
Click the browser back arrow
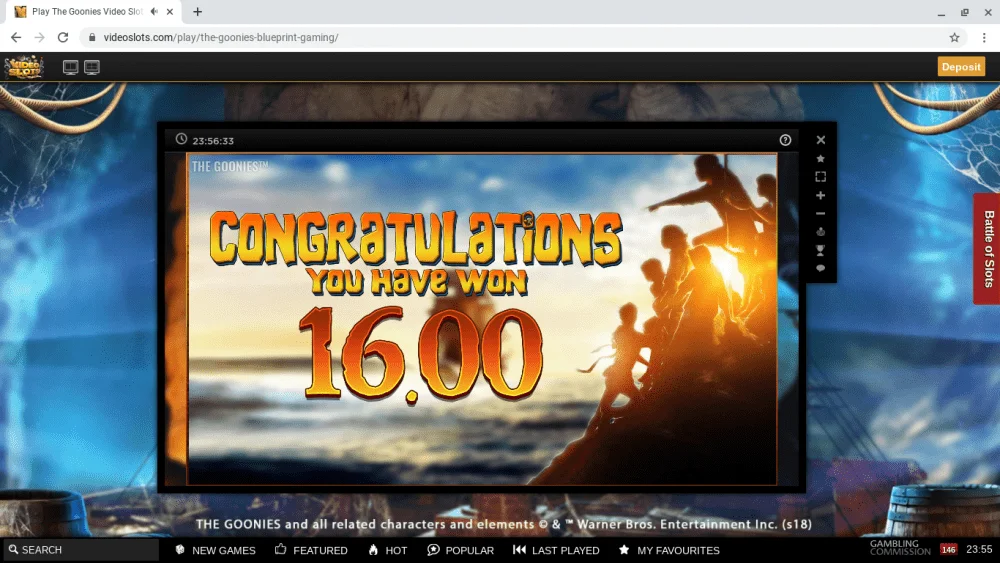[x=16, y=38]
